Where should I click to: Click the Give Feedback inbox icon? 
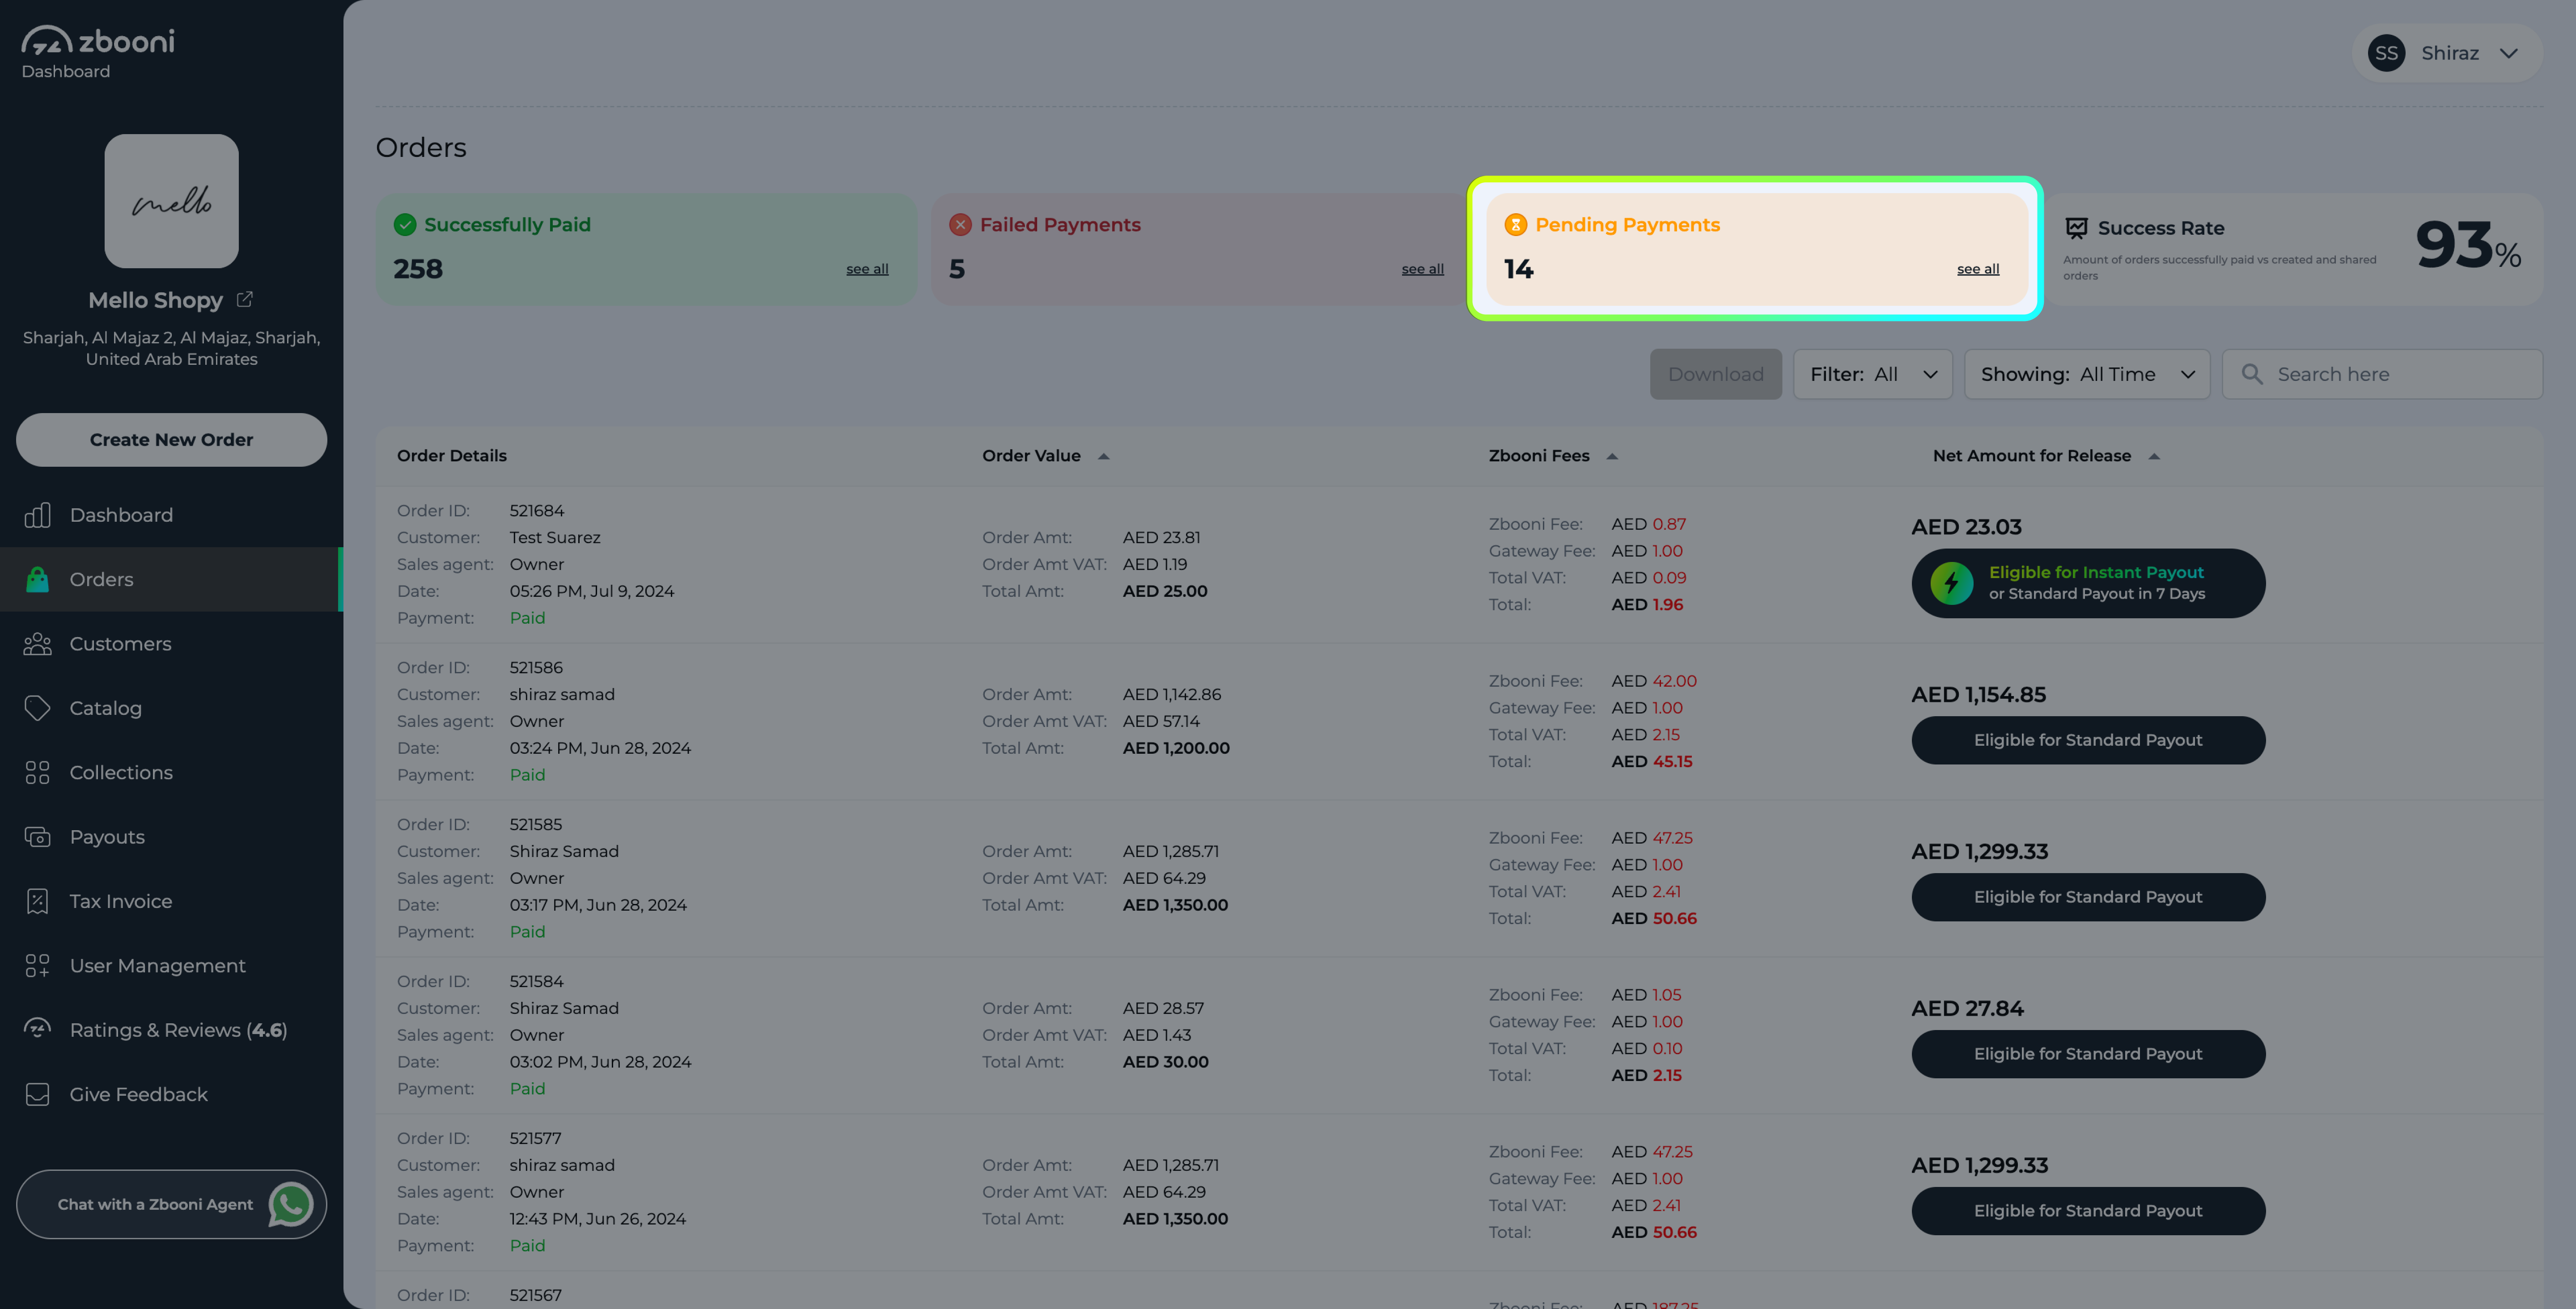(x=37, y=1094)
